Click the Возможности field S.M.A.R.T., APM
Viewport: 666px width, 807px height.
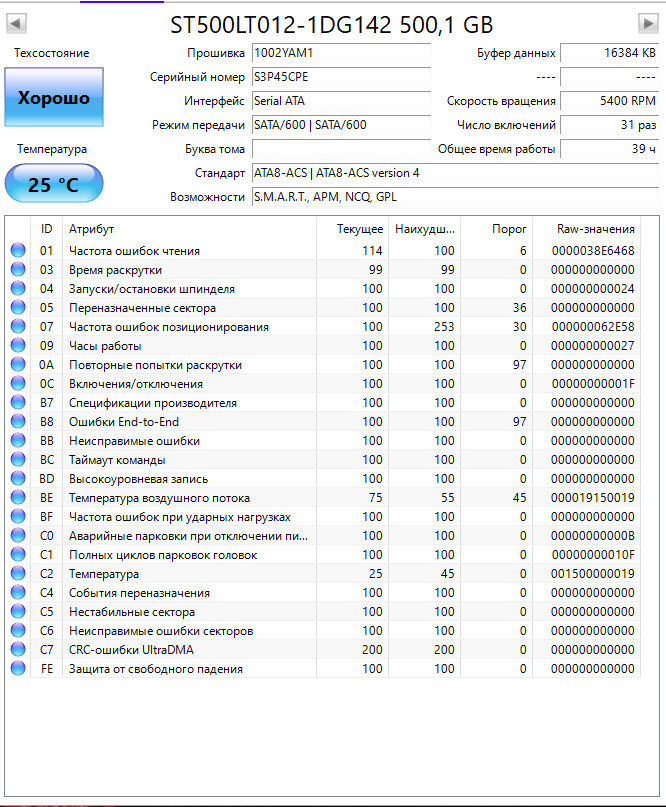[x=455, y=197]
